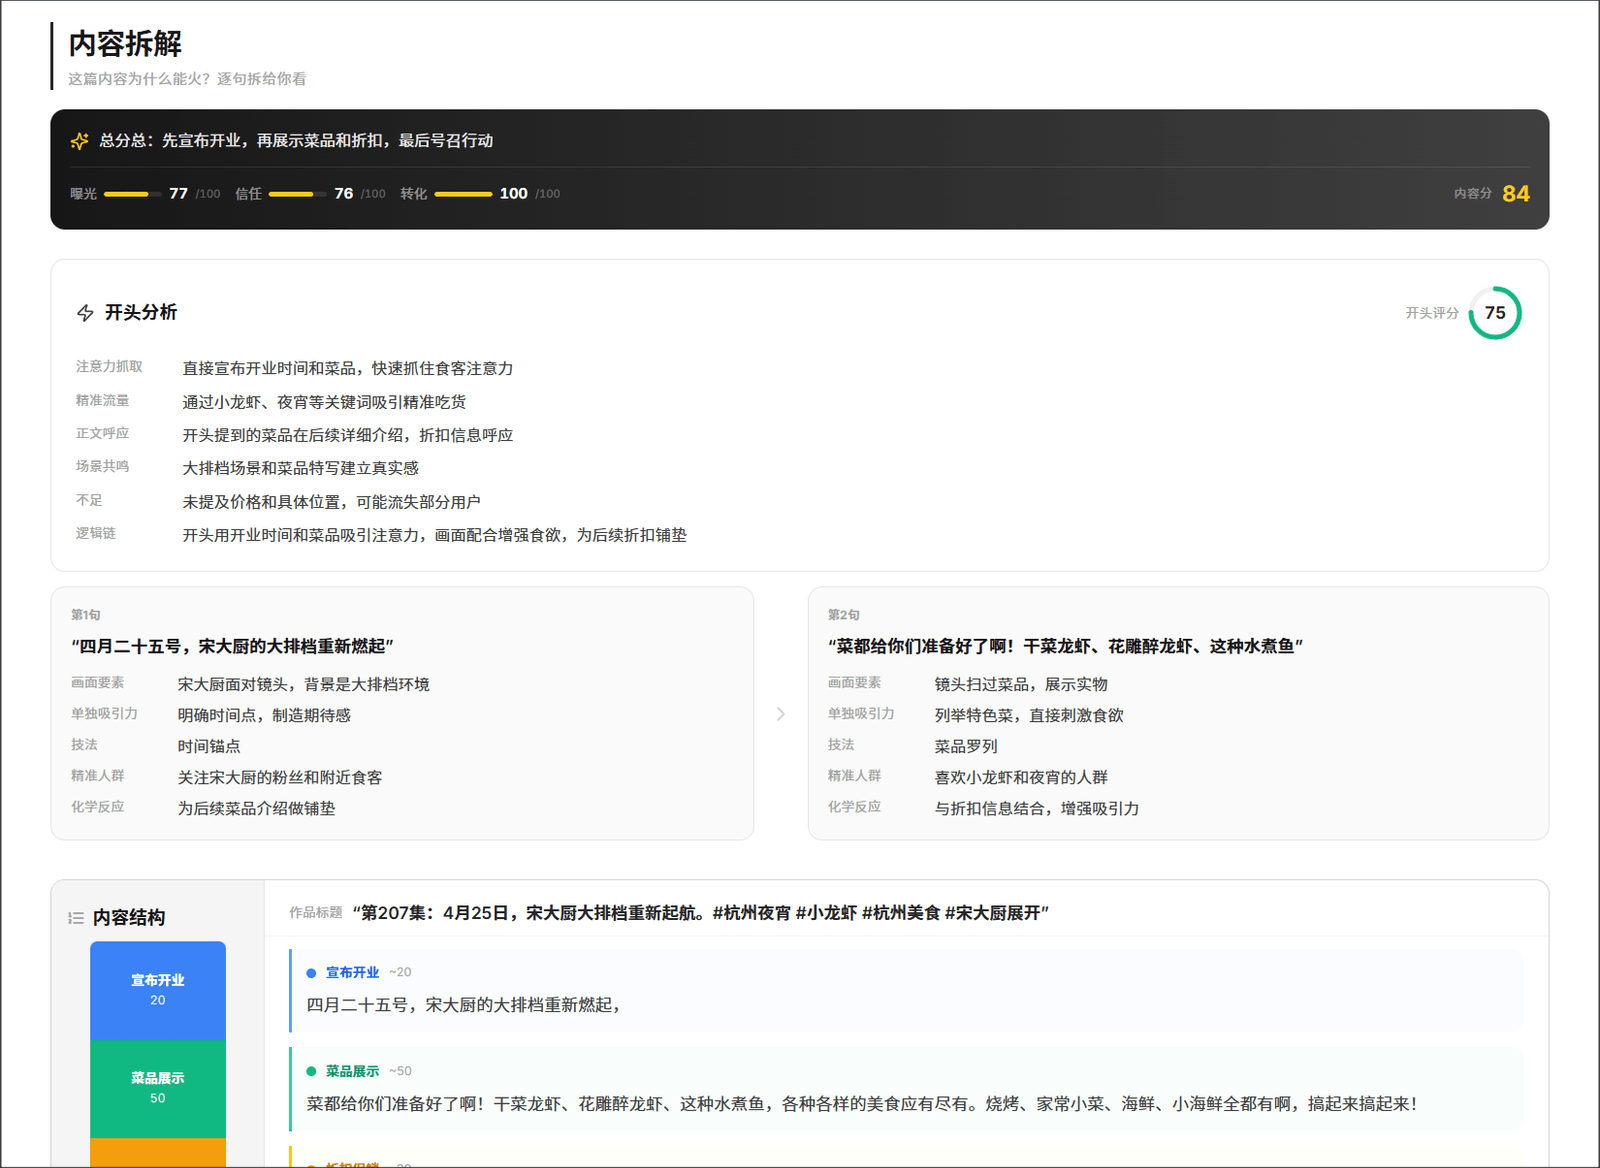Click the 正文呼应 row label
This screenshot has width=1600, height=1168.
click(x=102, y=433)
